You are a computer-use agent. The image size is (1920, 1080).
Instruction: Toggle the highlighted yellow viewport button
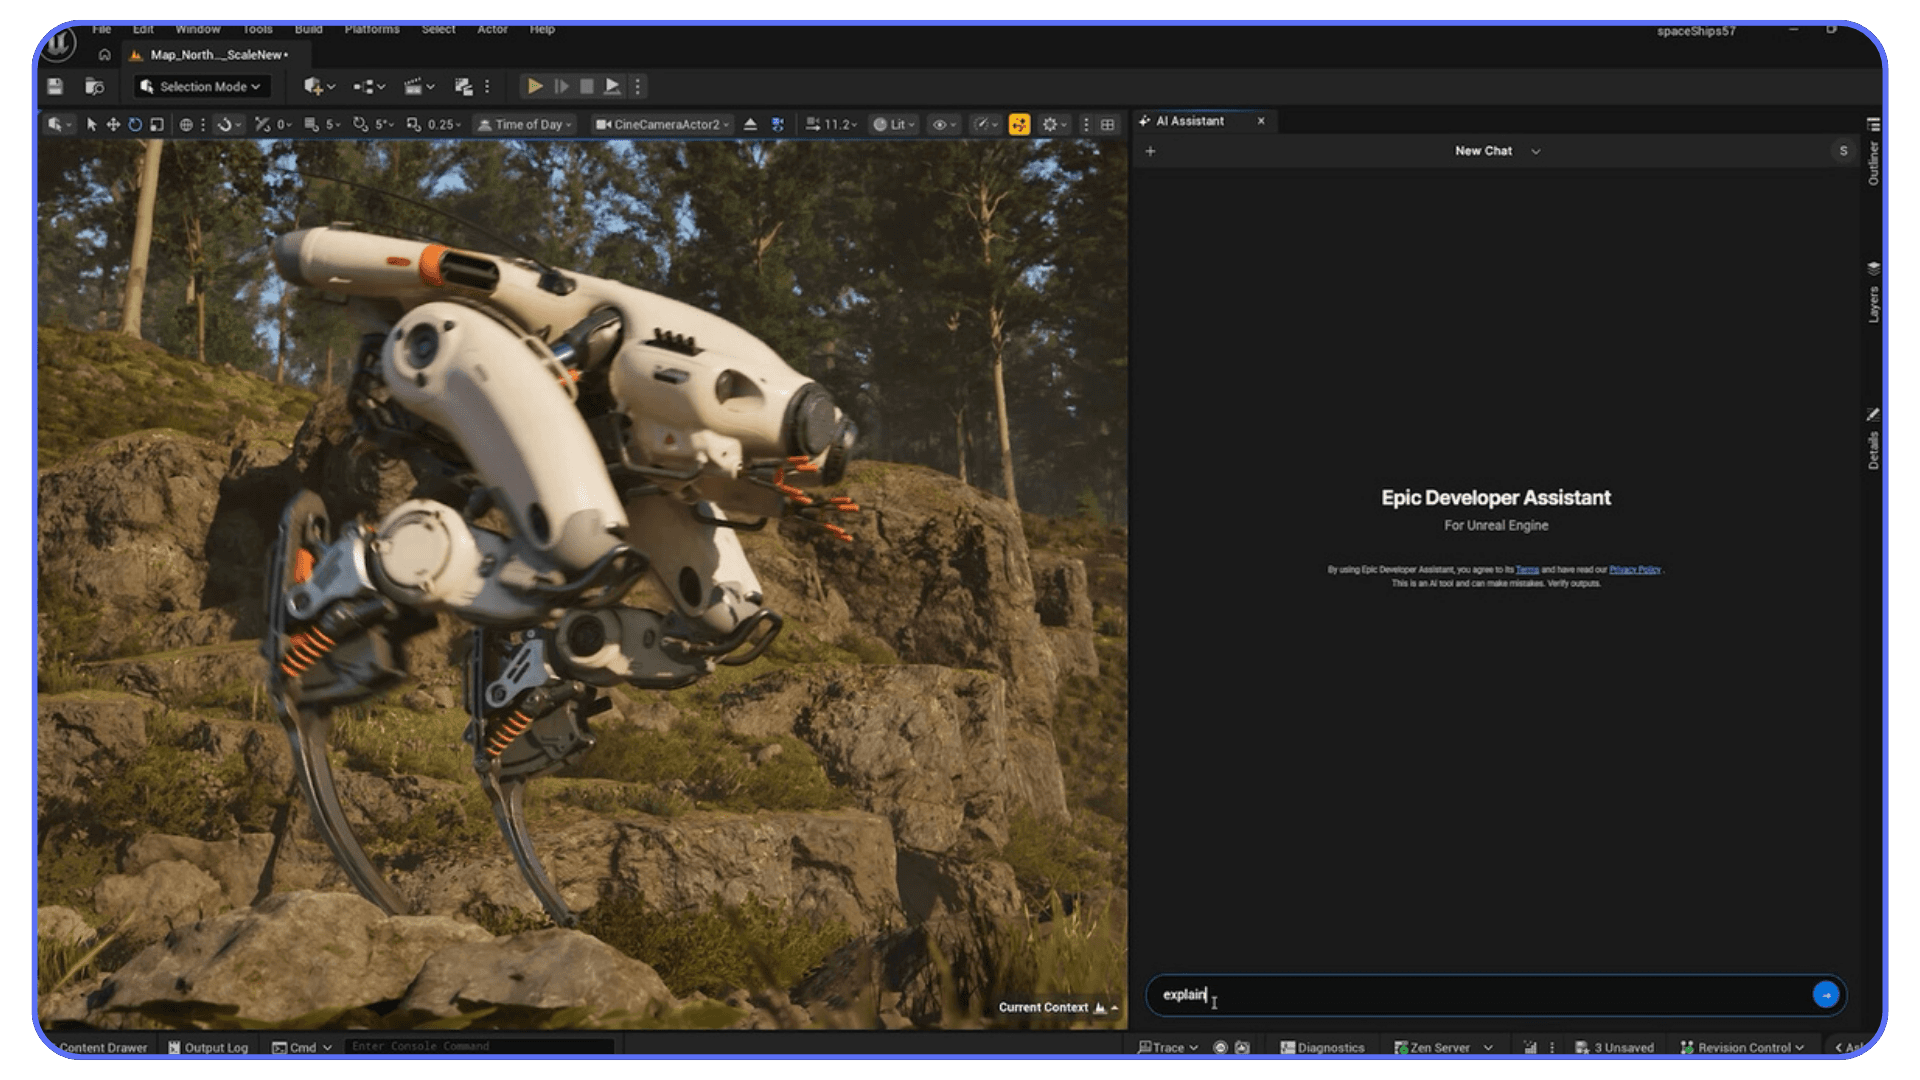tap(1019, 125)
